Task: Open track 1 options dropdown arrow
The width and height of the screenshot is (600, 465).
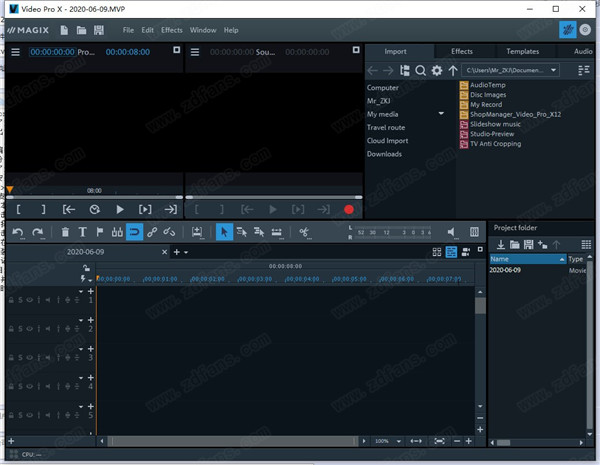Action: pos(81,292)
